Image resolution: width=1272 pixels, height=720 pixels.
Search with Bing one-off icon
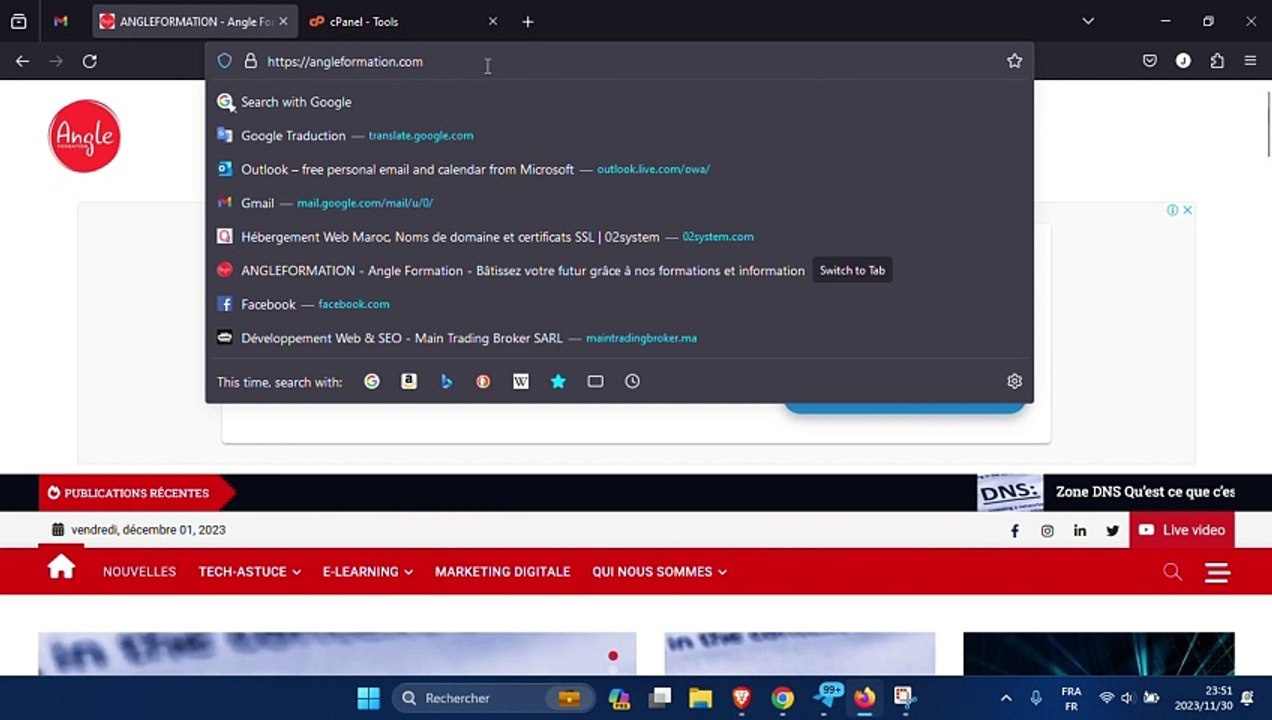tap(446, 381)
